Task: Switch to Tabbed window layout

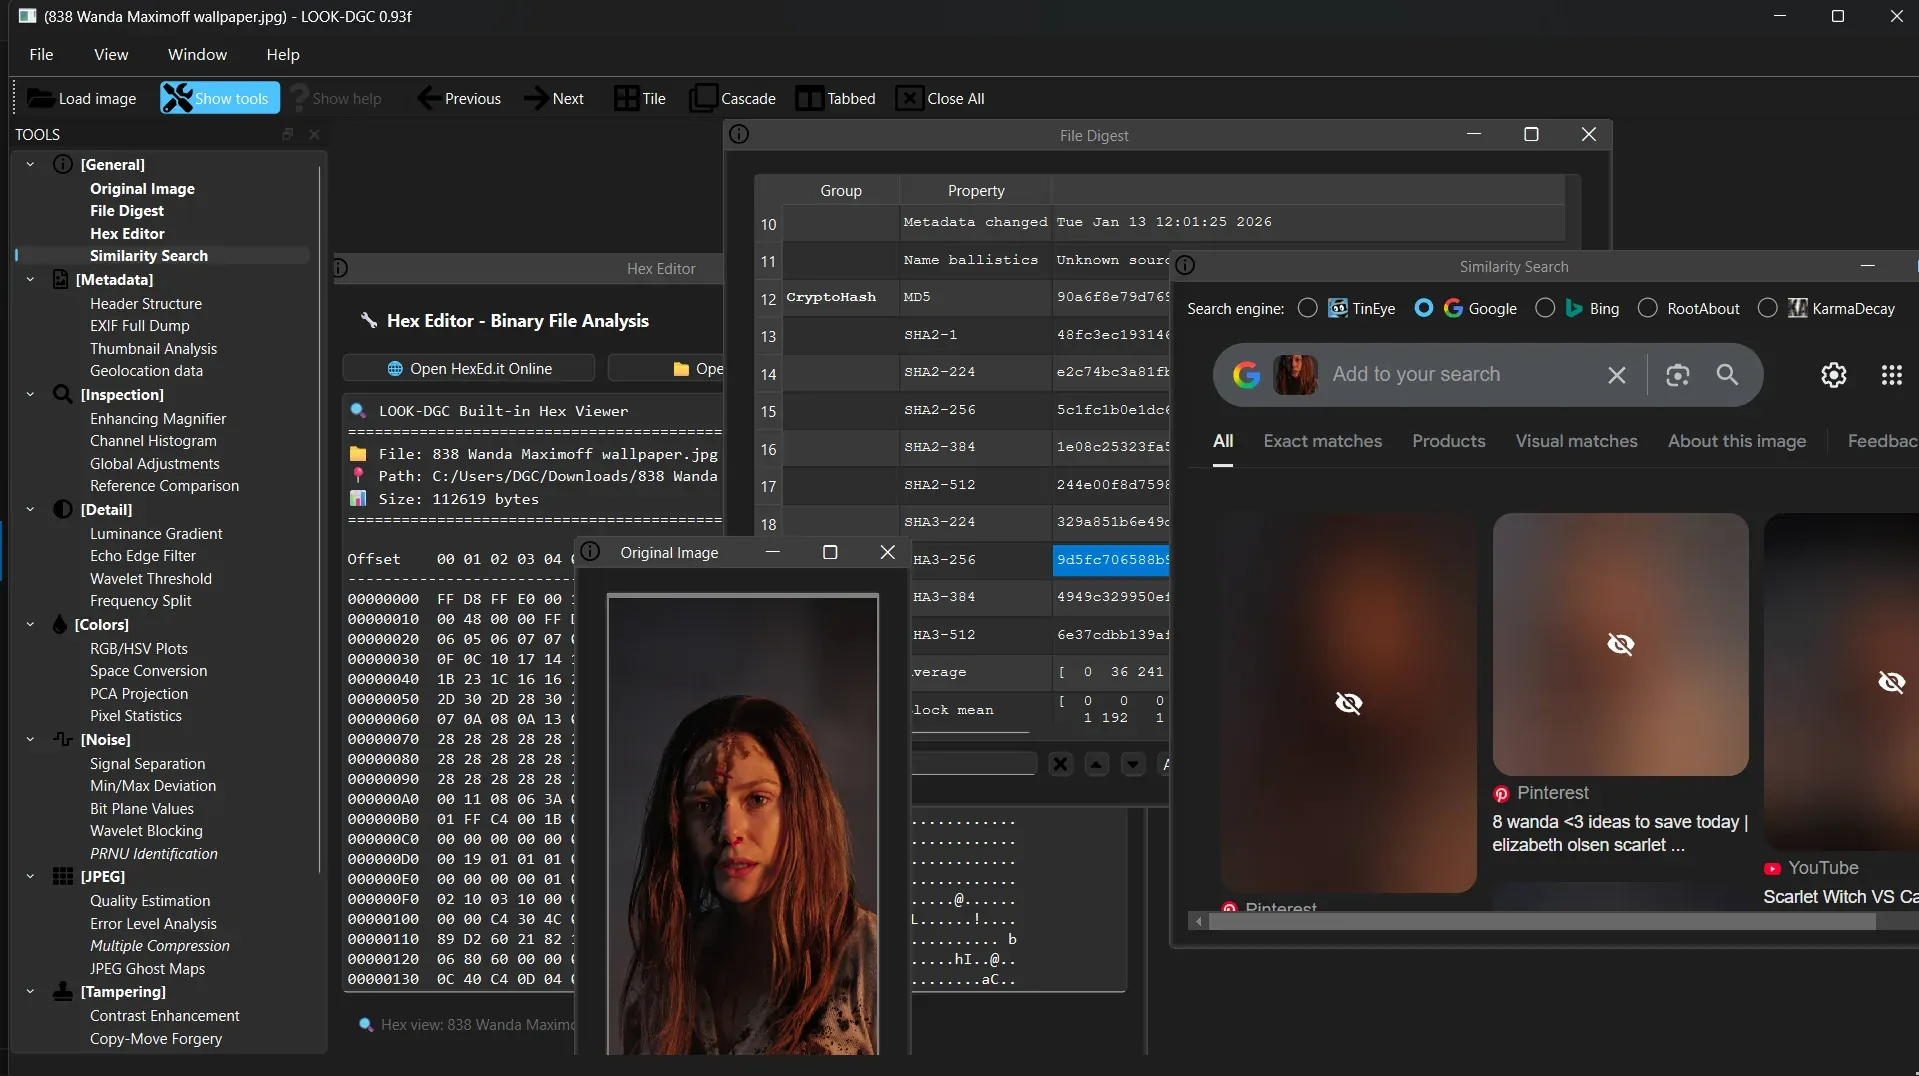Action: pyautogui.click(x=836, y=98)
